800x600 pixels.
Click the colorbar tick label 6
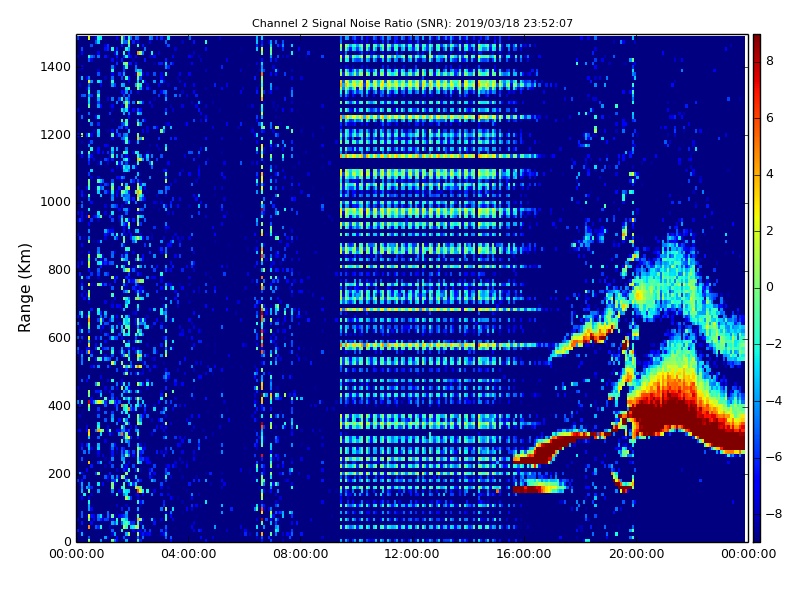770,118
